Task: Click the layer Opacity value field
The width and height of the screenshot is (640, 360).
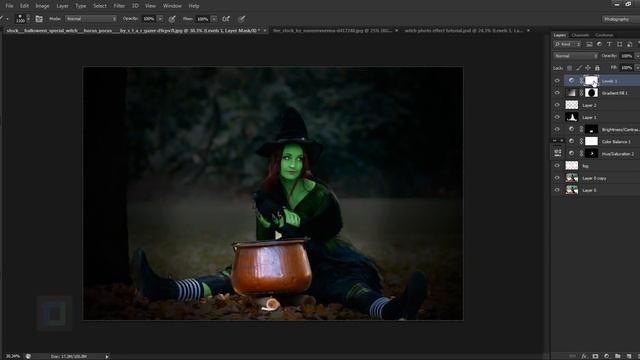Action: coord(626,56)
